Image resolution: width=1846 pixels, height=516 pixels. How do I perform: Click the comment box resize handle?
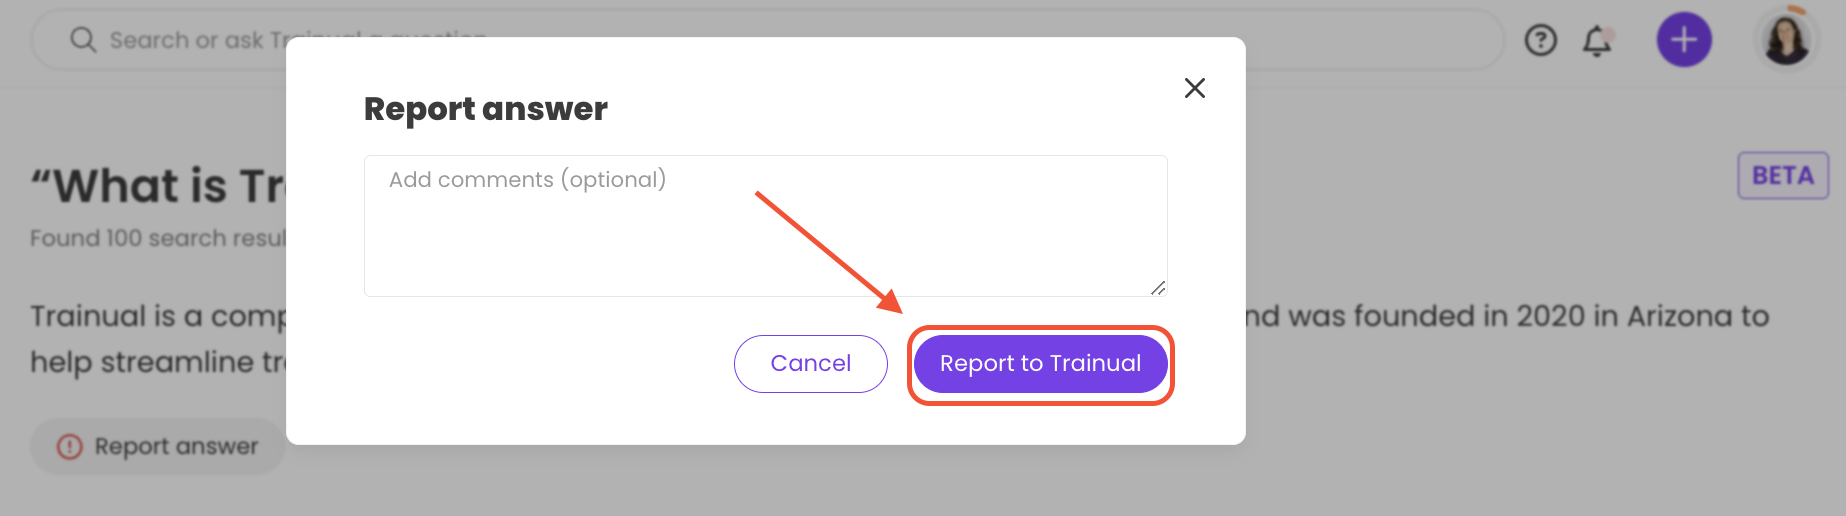click(x=1157, y=287)
